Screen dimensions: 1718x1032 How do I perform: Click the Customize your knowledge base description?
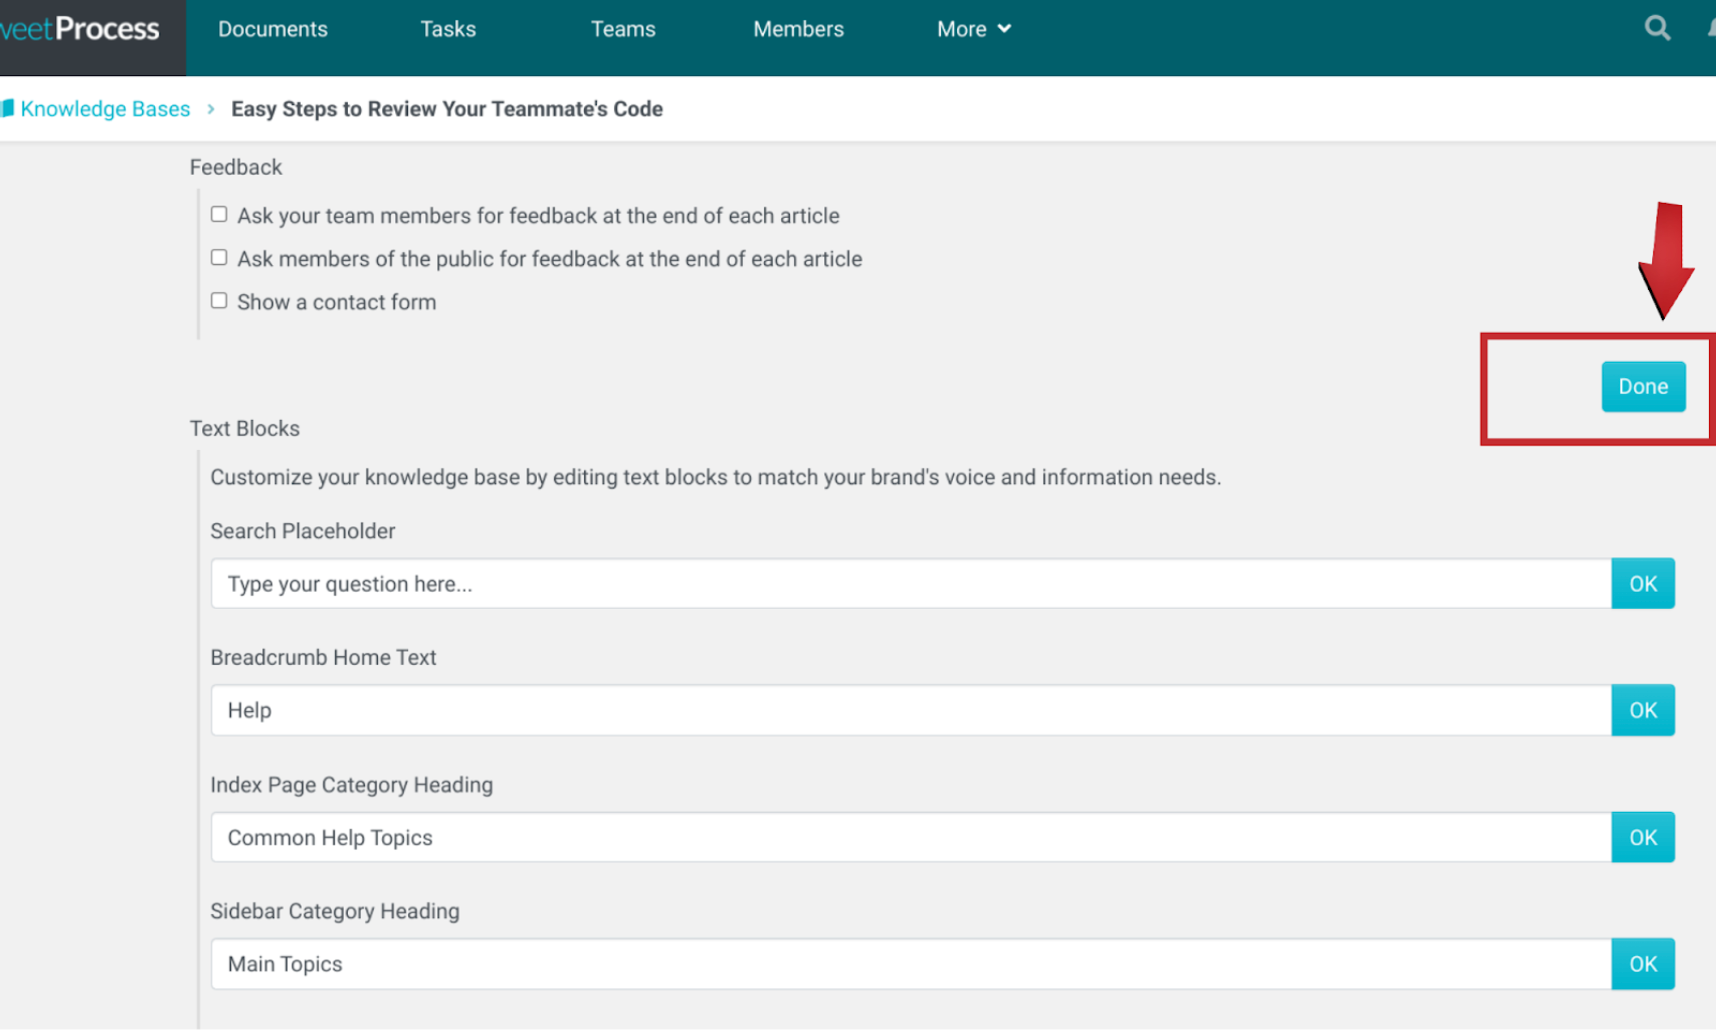tap(716, 477)
